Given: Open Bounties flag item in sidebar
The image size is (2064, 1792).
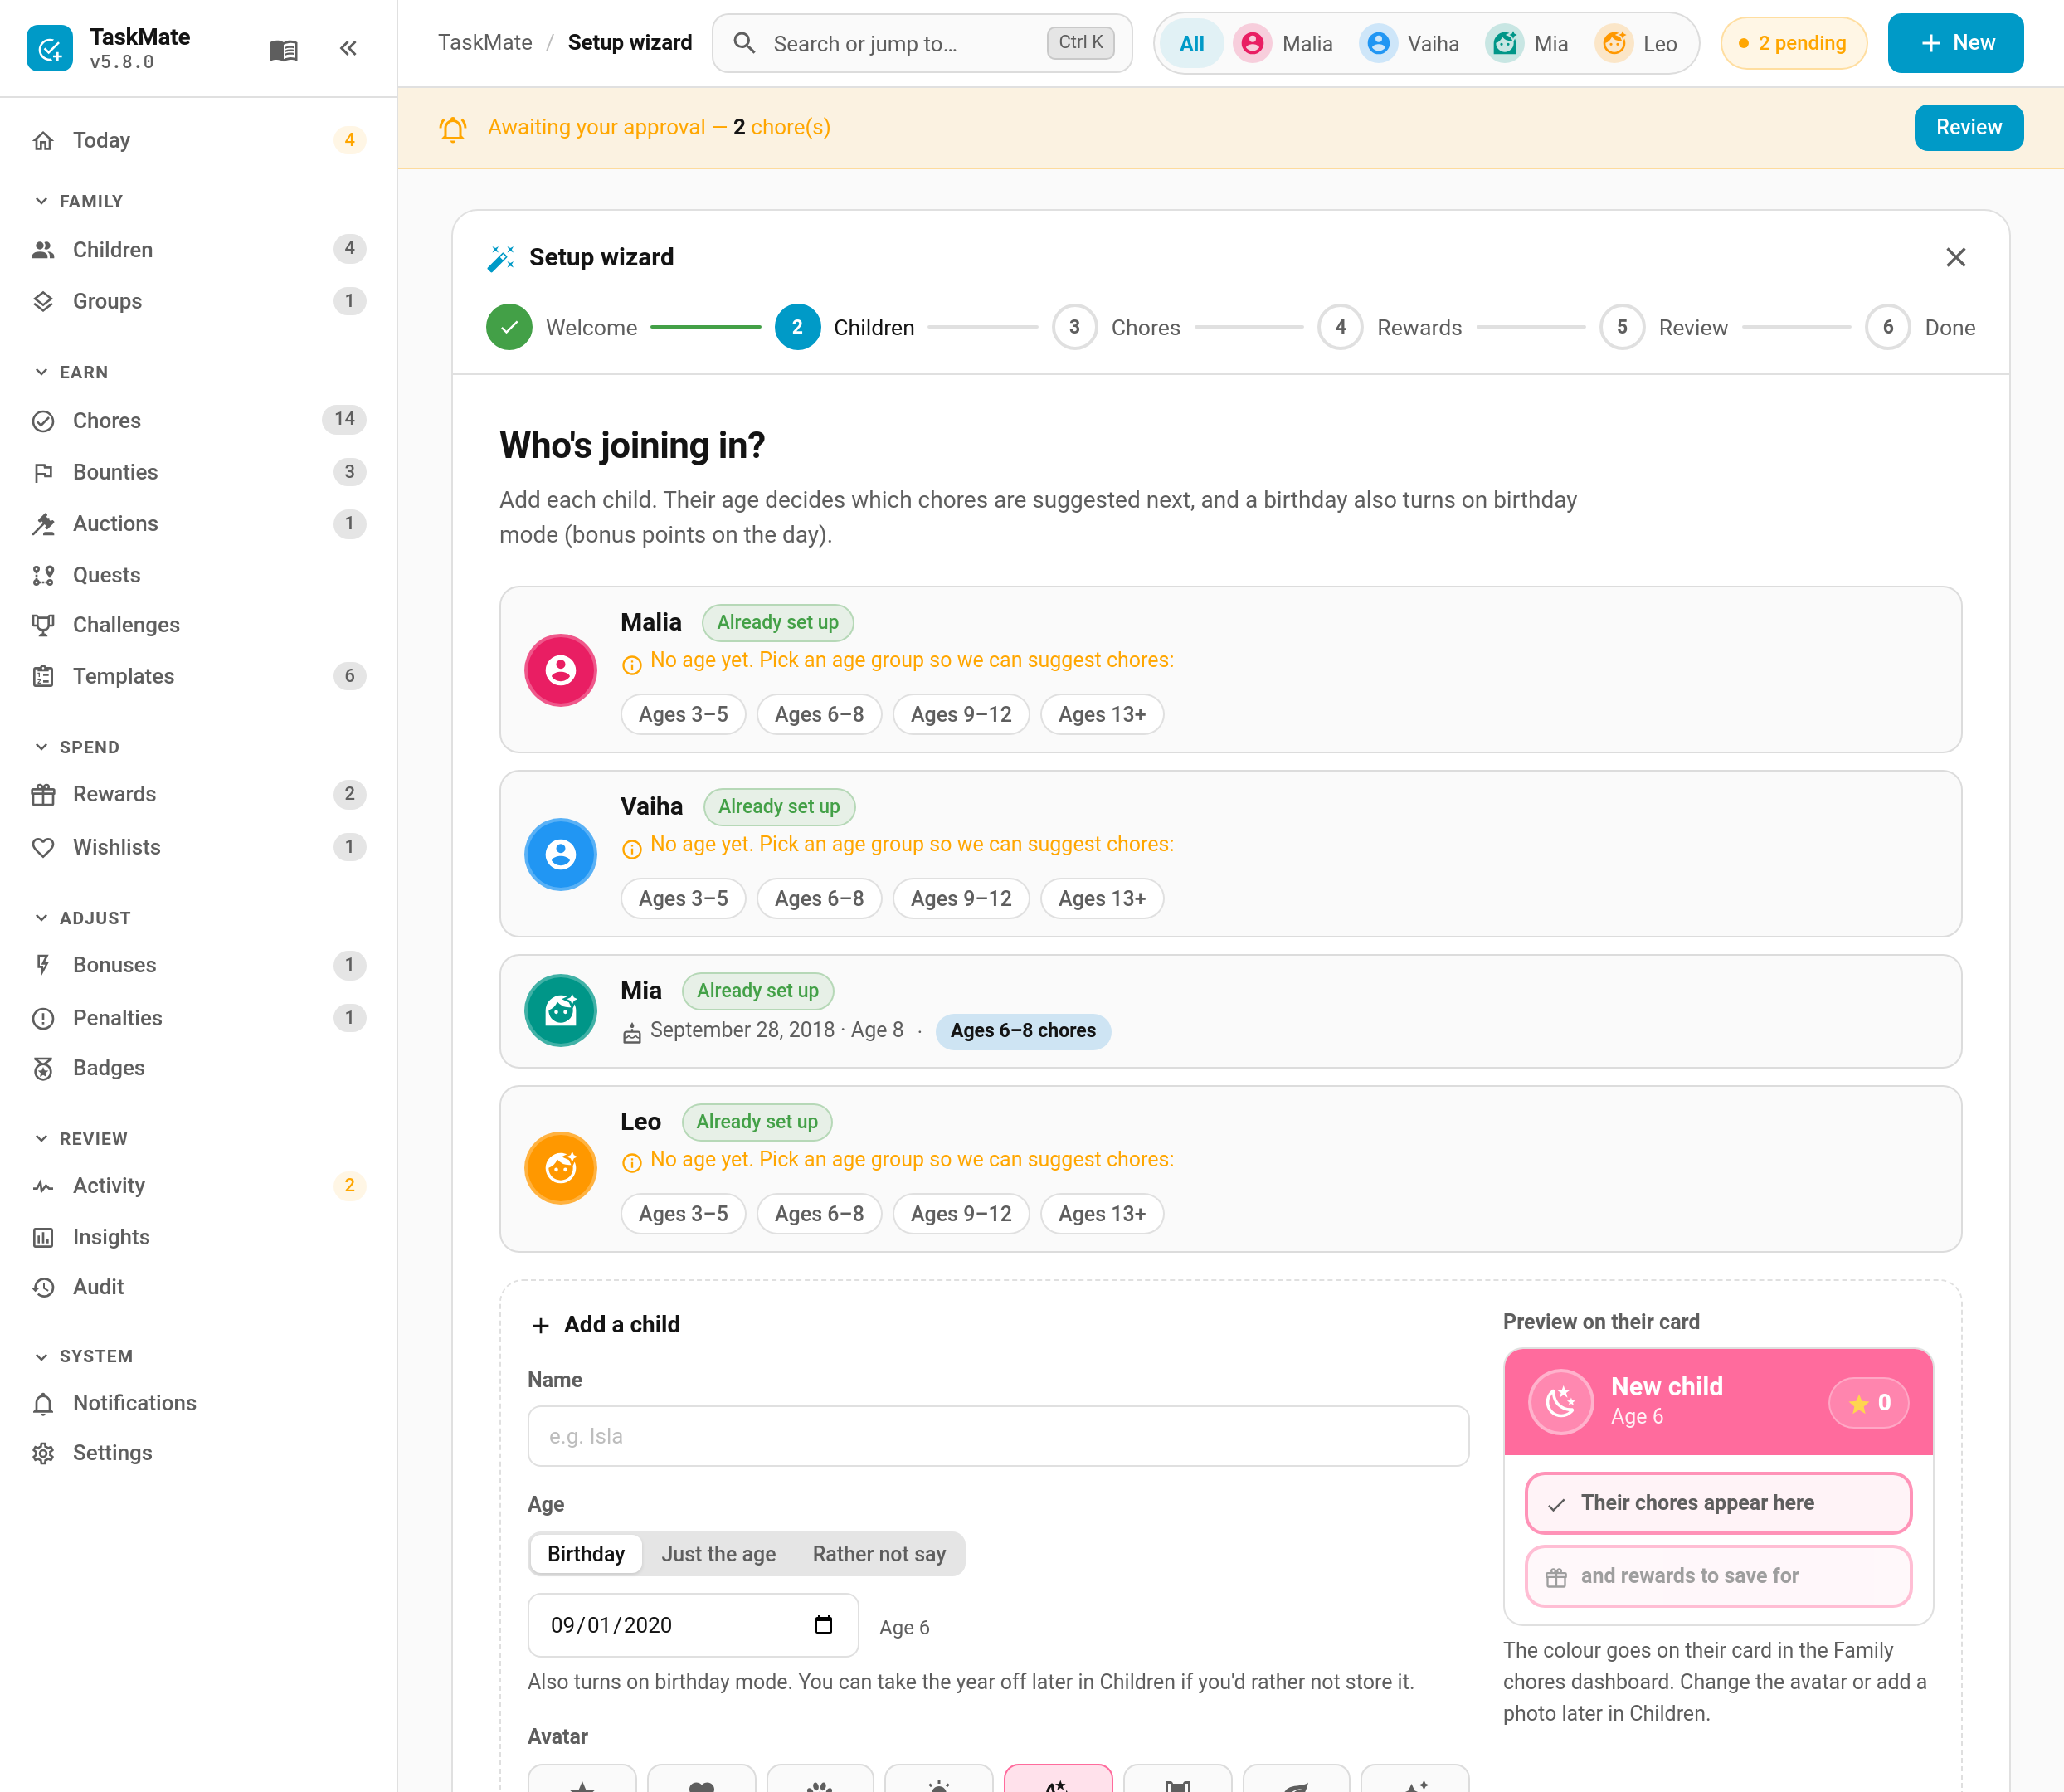Looking at the screenshot, I should pyautogui.click(x=198, y=472).
